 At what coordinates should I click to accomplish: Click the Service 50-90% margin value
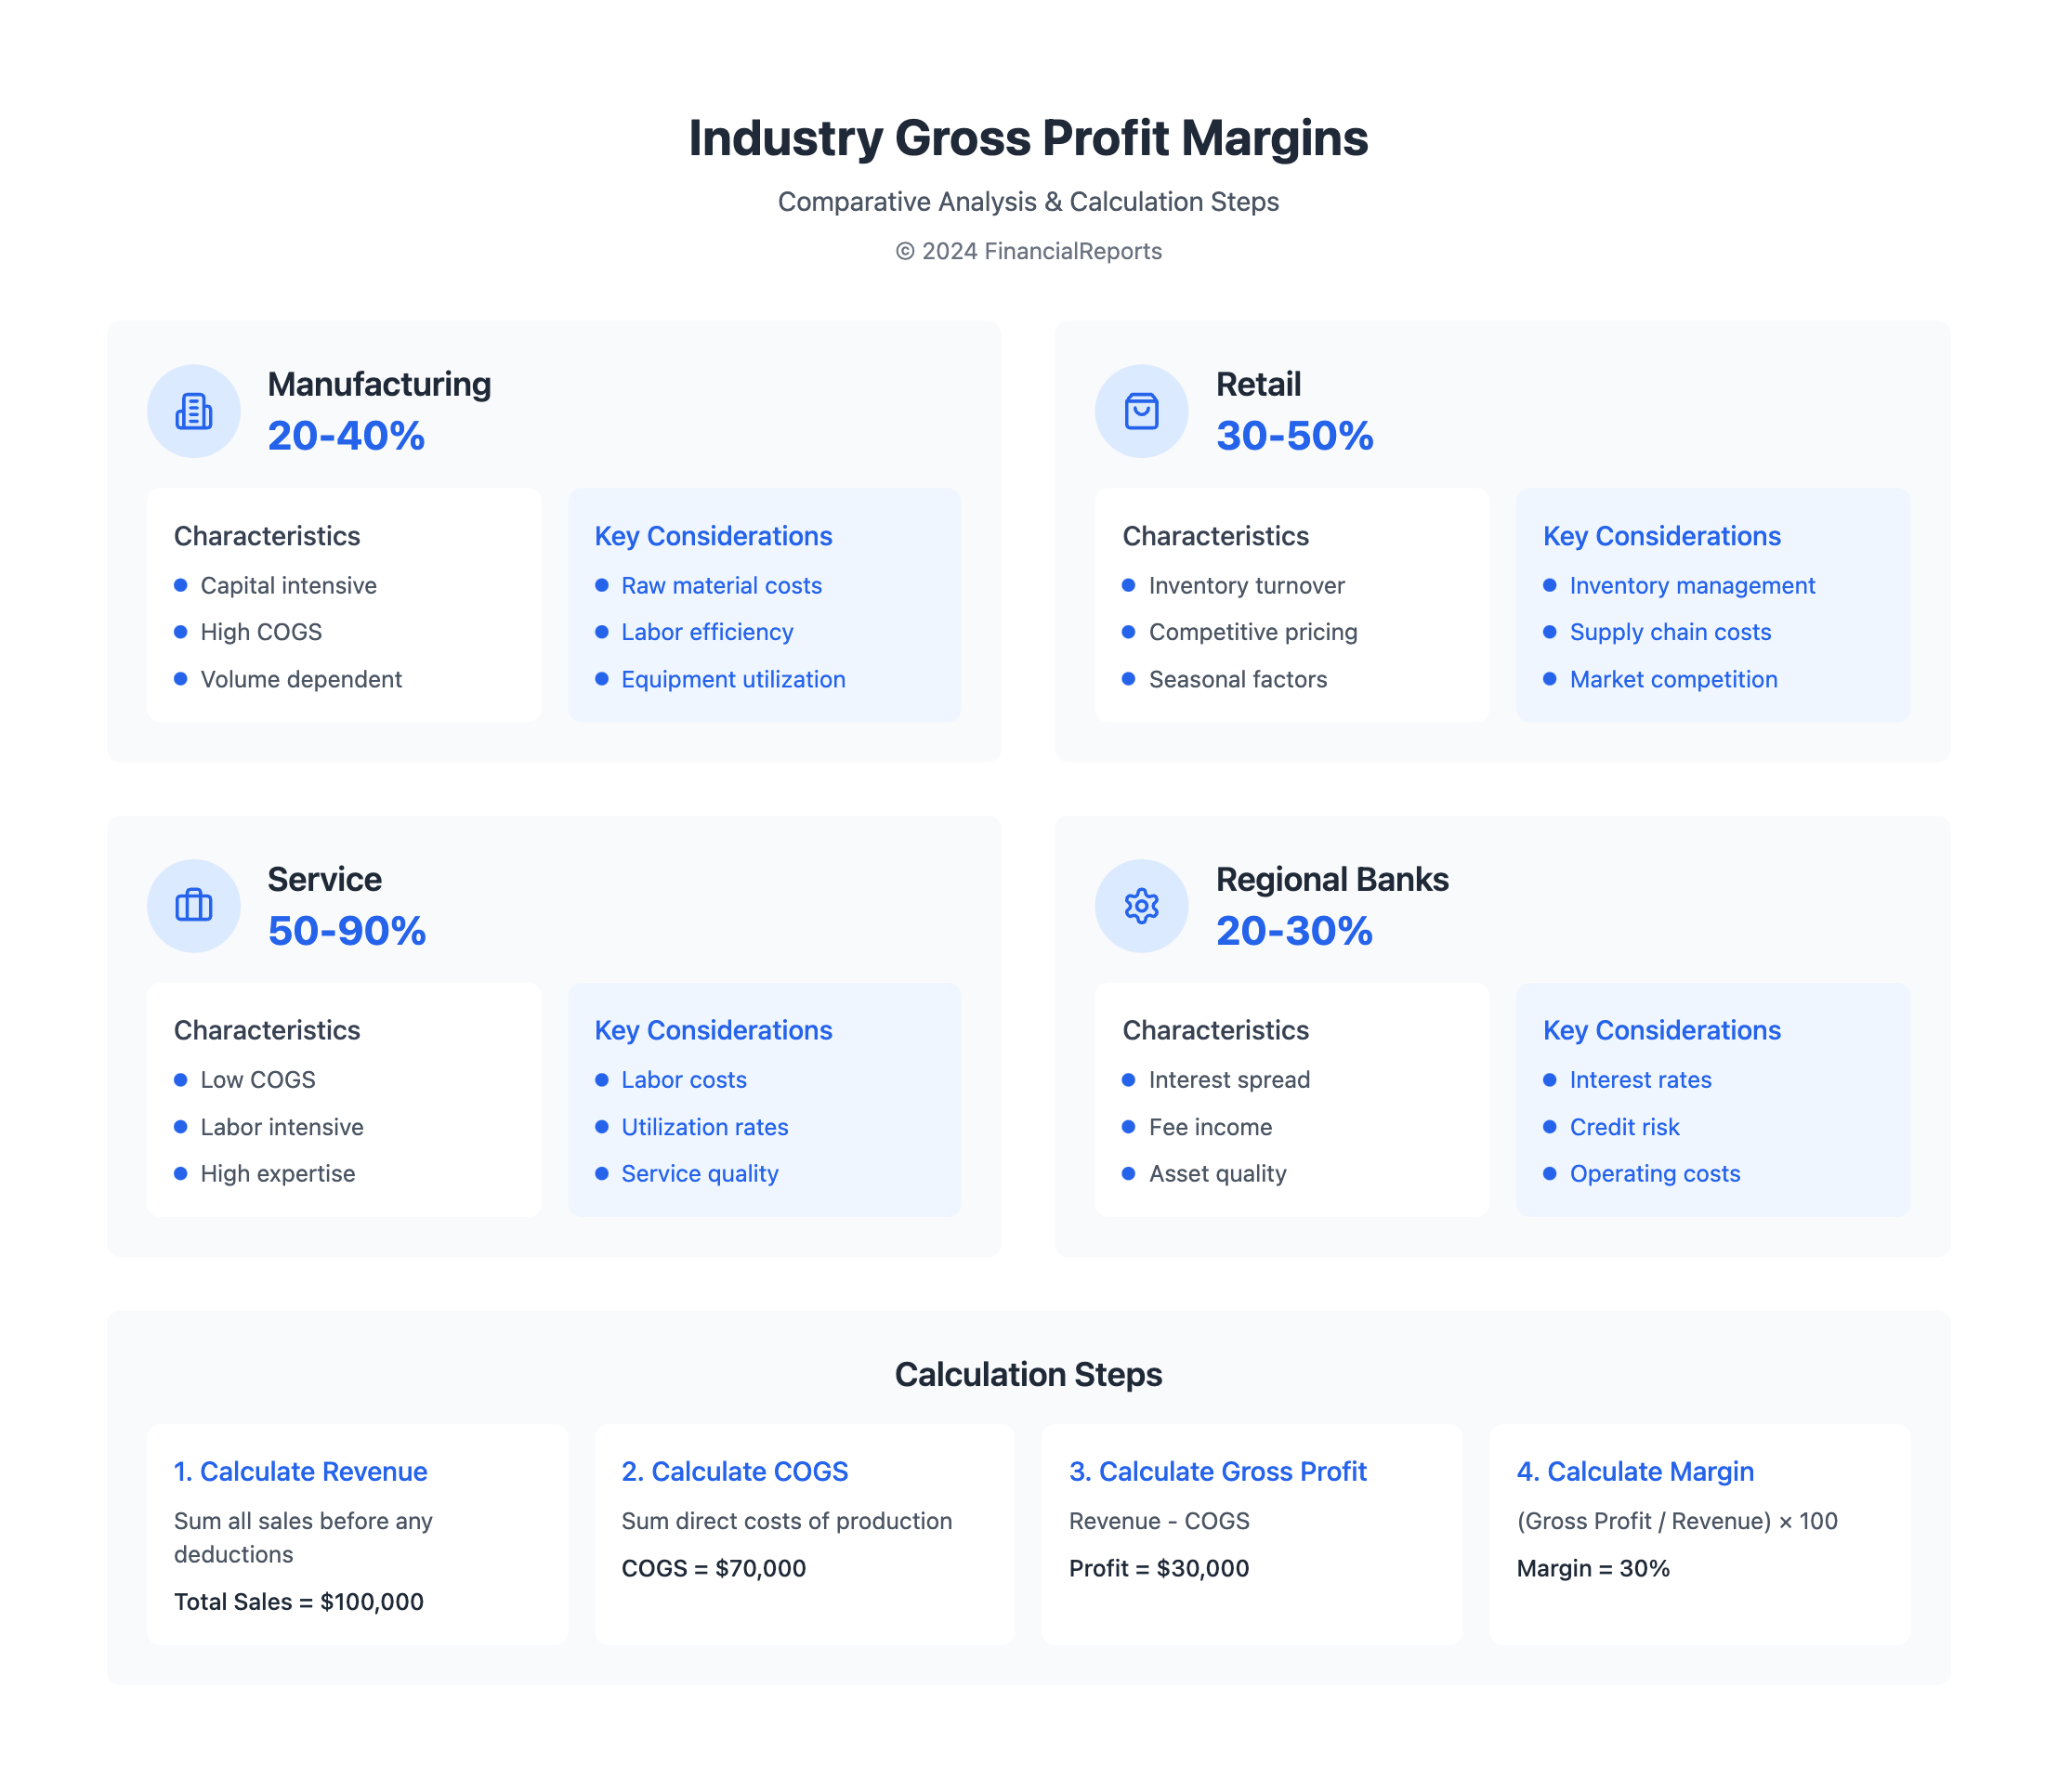coord(346,931)
